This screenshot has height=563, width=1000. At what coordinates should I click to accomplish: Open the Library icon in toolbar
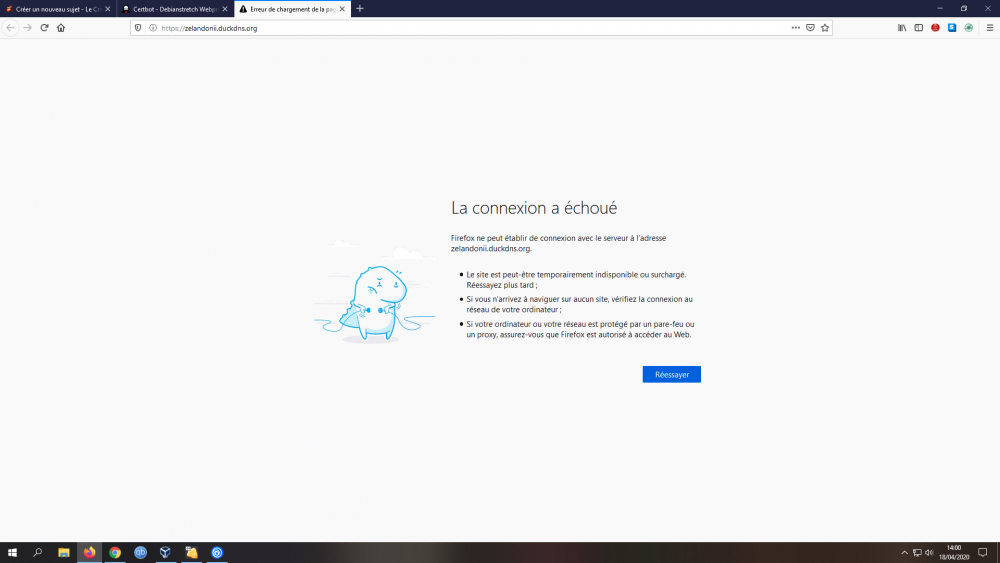click(x=902, y=28)
